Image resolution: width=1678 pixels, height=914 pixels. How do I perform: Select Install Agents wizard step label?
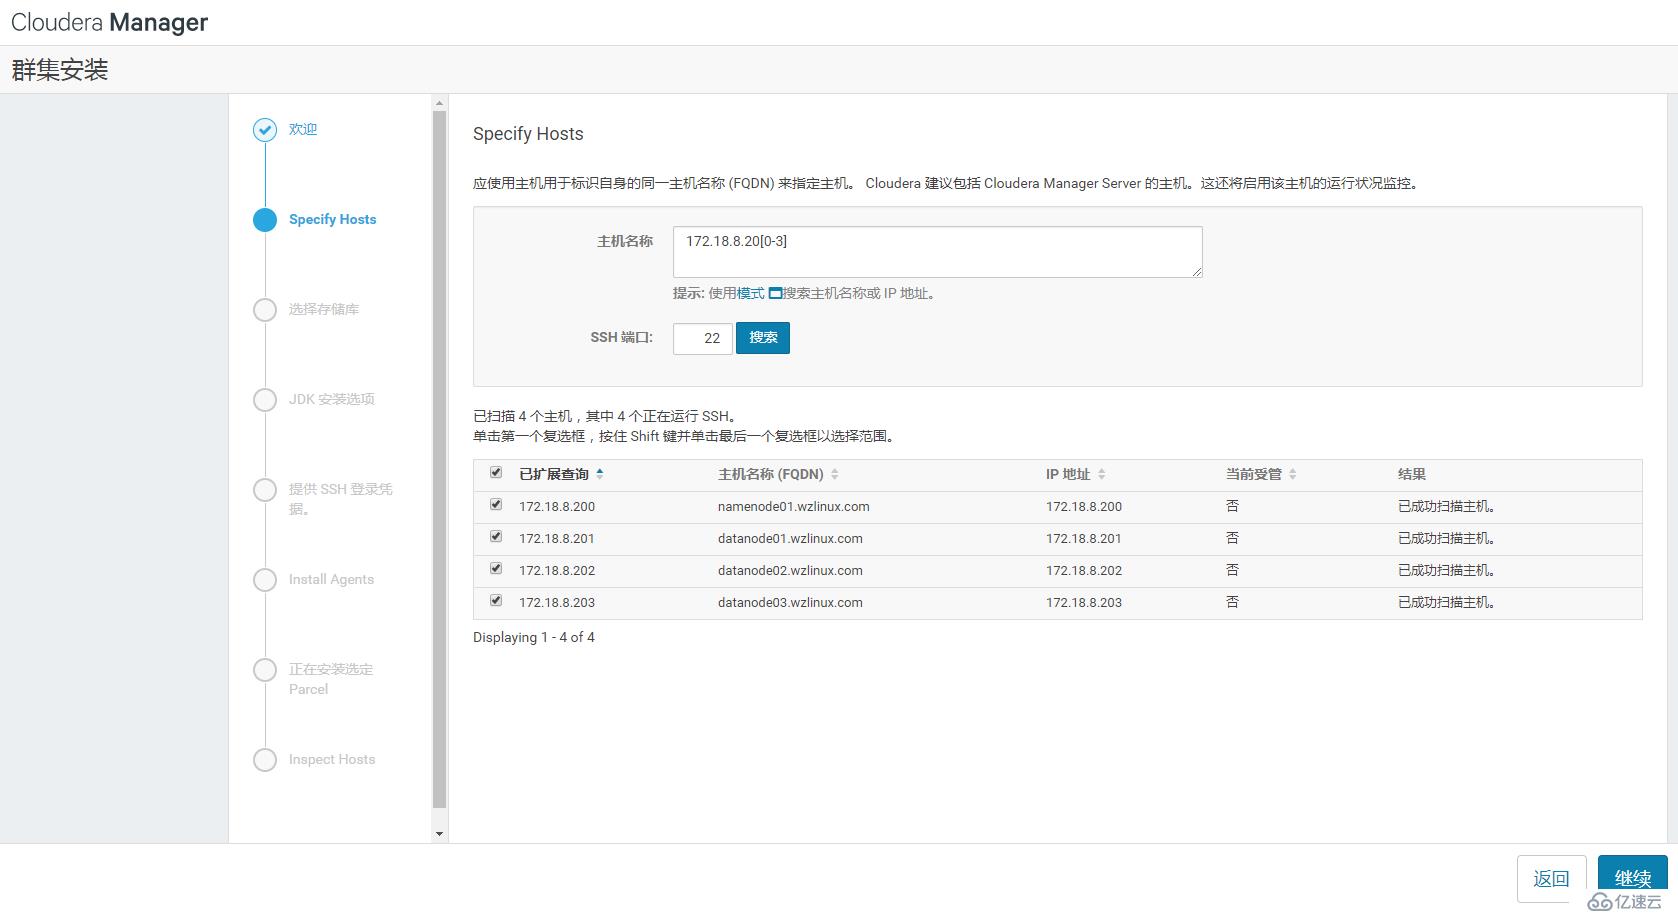[x=331, y=579]
